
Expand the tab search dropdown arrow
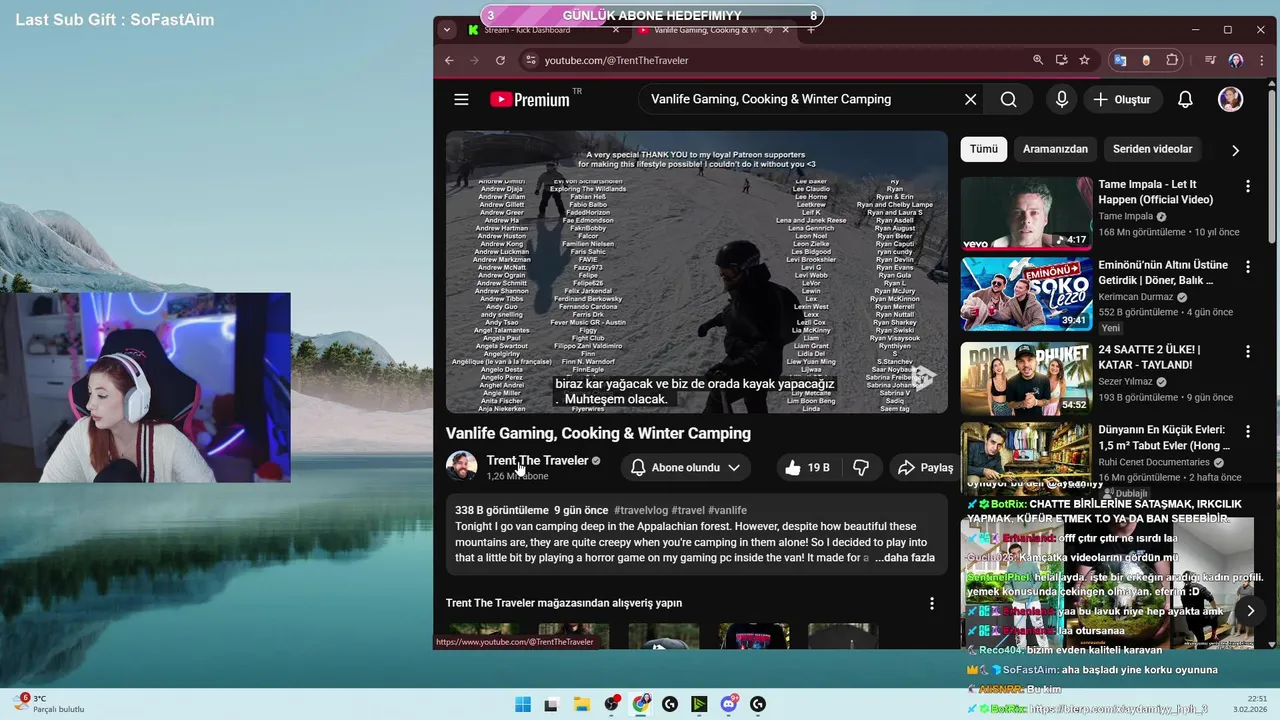click(x=447, y=30)
